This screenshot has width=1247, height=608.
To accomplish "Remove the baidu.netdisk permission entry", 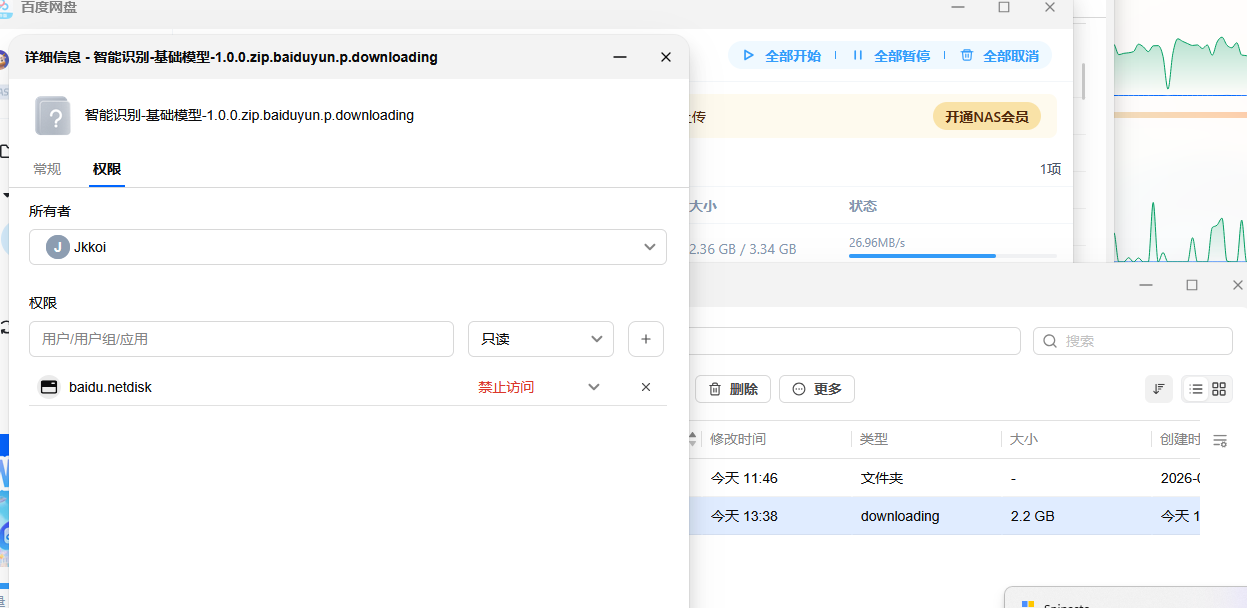I will pyautogui.click(x=646, y=387).
